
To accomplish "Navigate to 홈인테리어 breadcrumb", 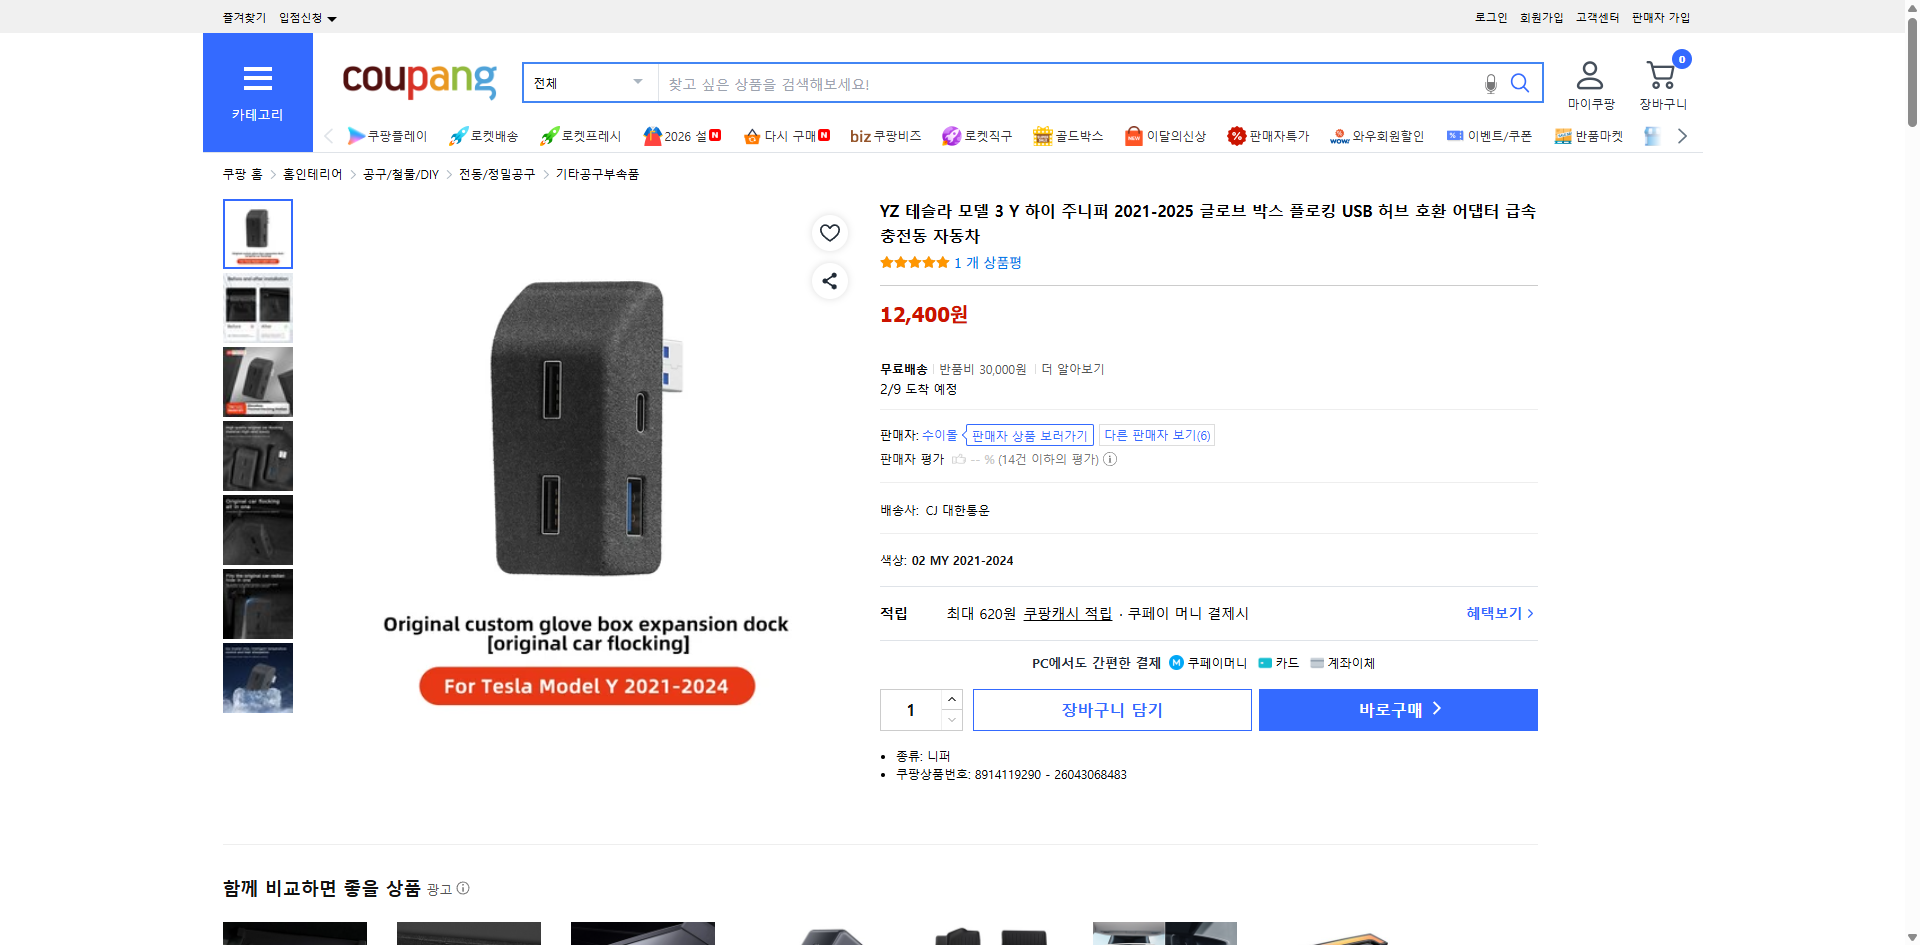I will [x=311, y=173].
